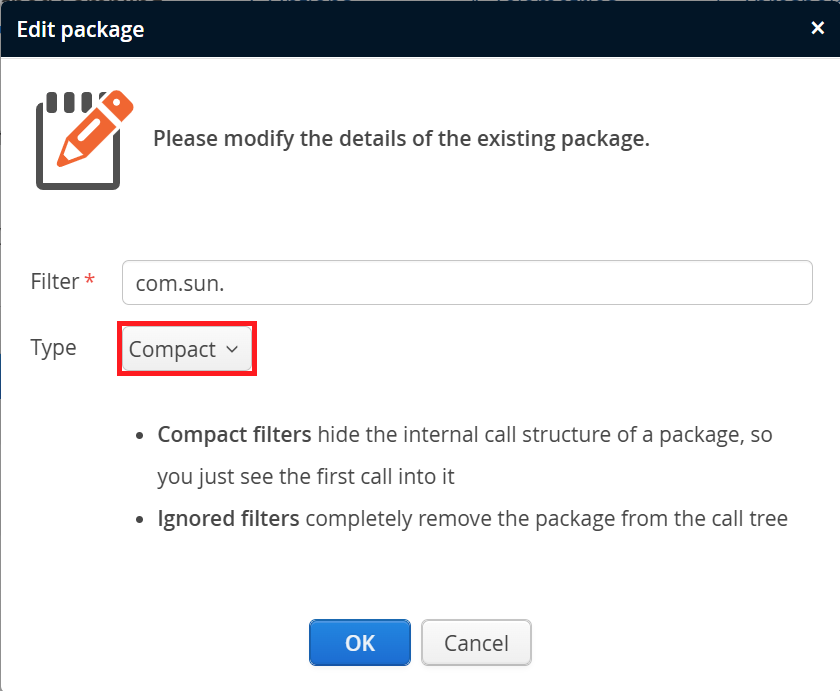Close the Edit package dialog with X
Viewport: 840px width, 691px height.
point(818,28)
